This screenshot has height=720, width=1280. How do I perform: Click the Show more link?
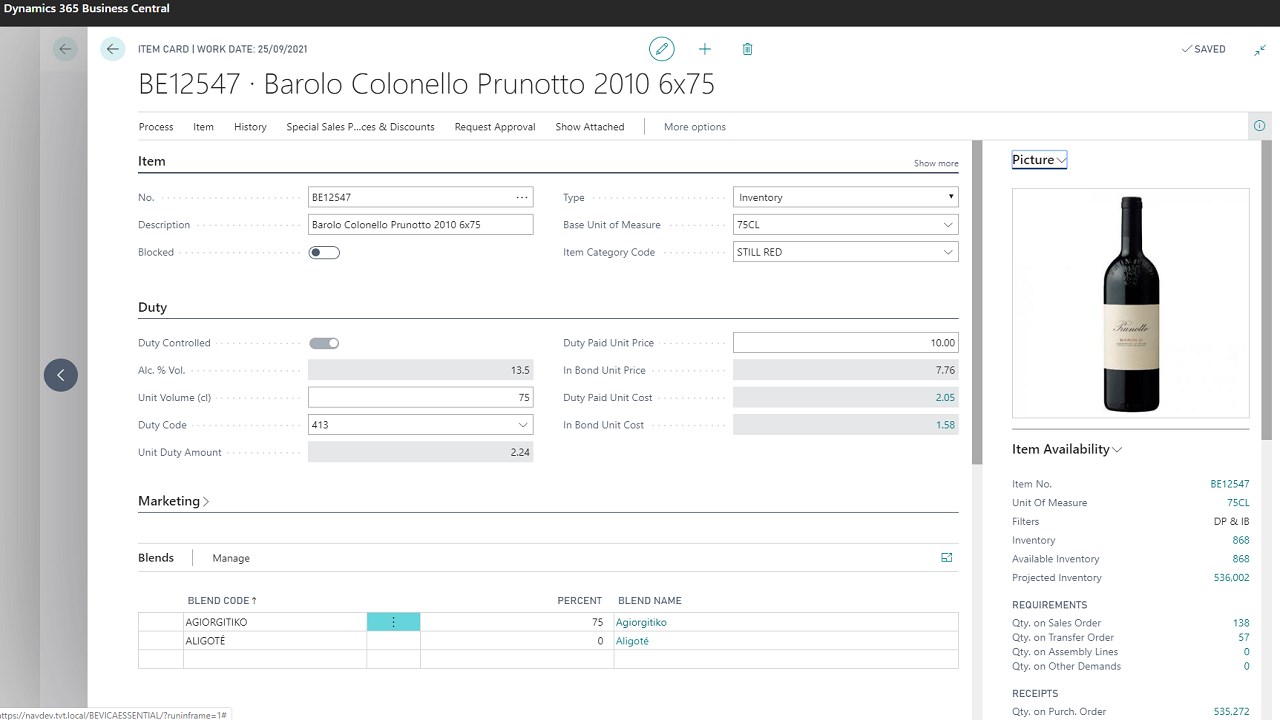[x=936, y=163]
